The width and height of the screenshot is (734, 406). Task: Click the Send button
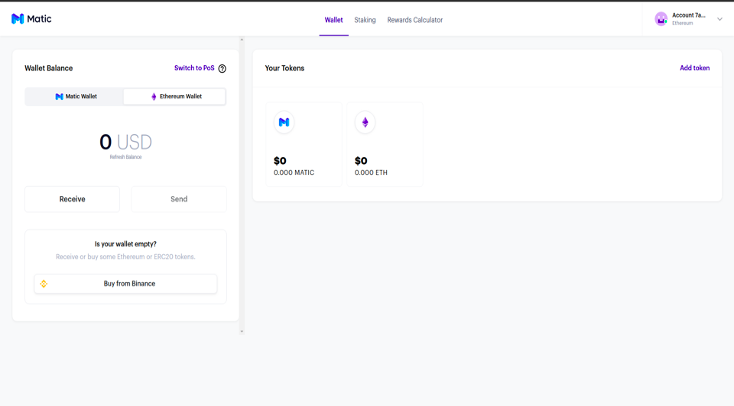tap(179, 199)
